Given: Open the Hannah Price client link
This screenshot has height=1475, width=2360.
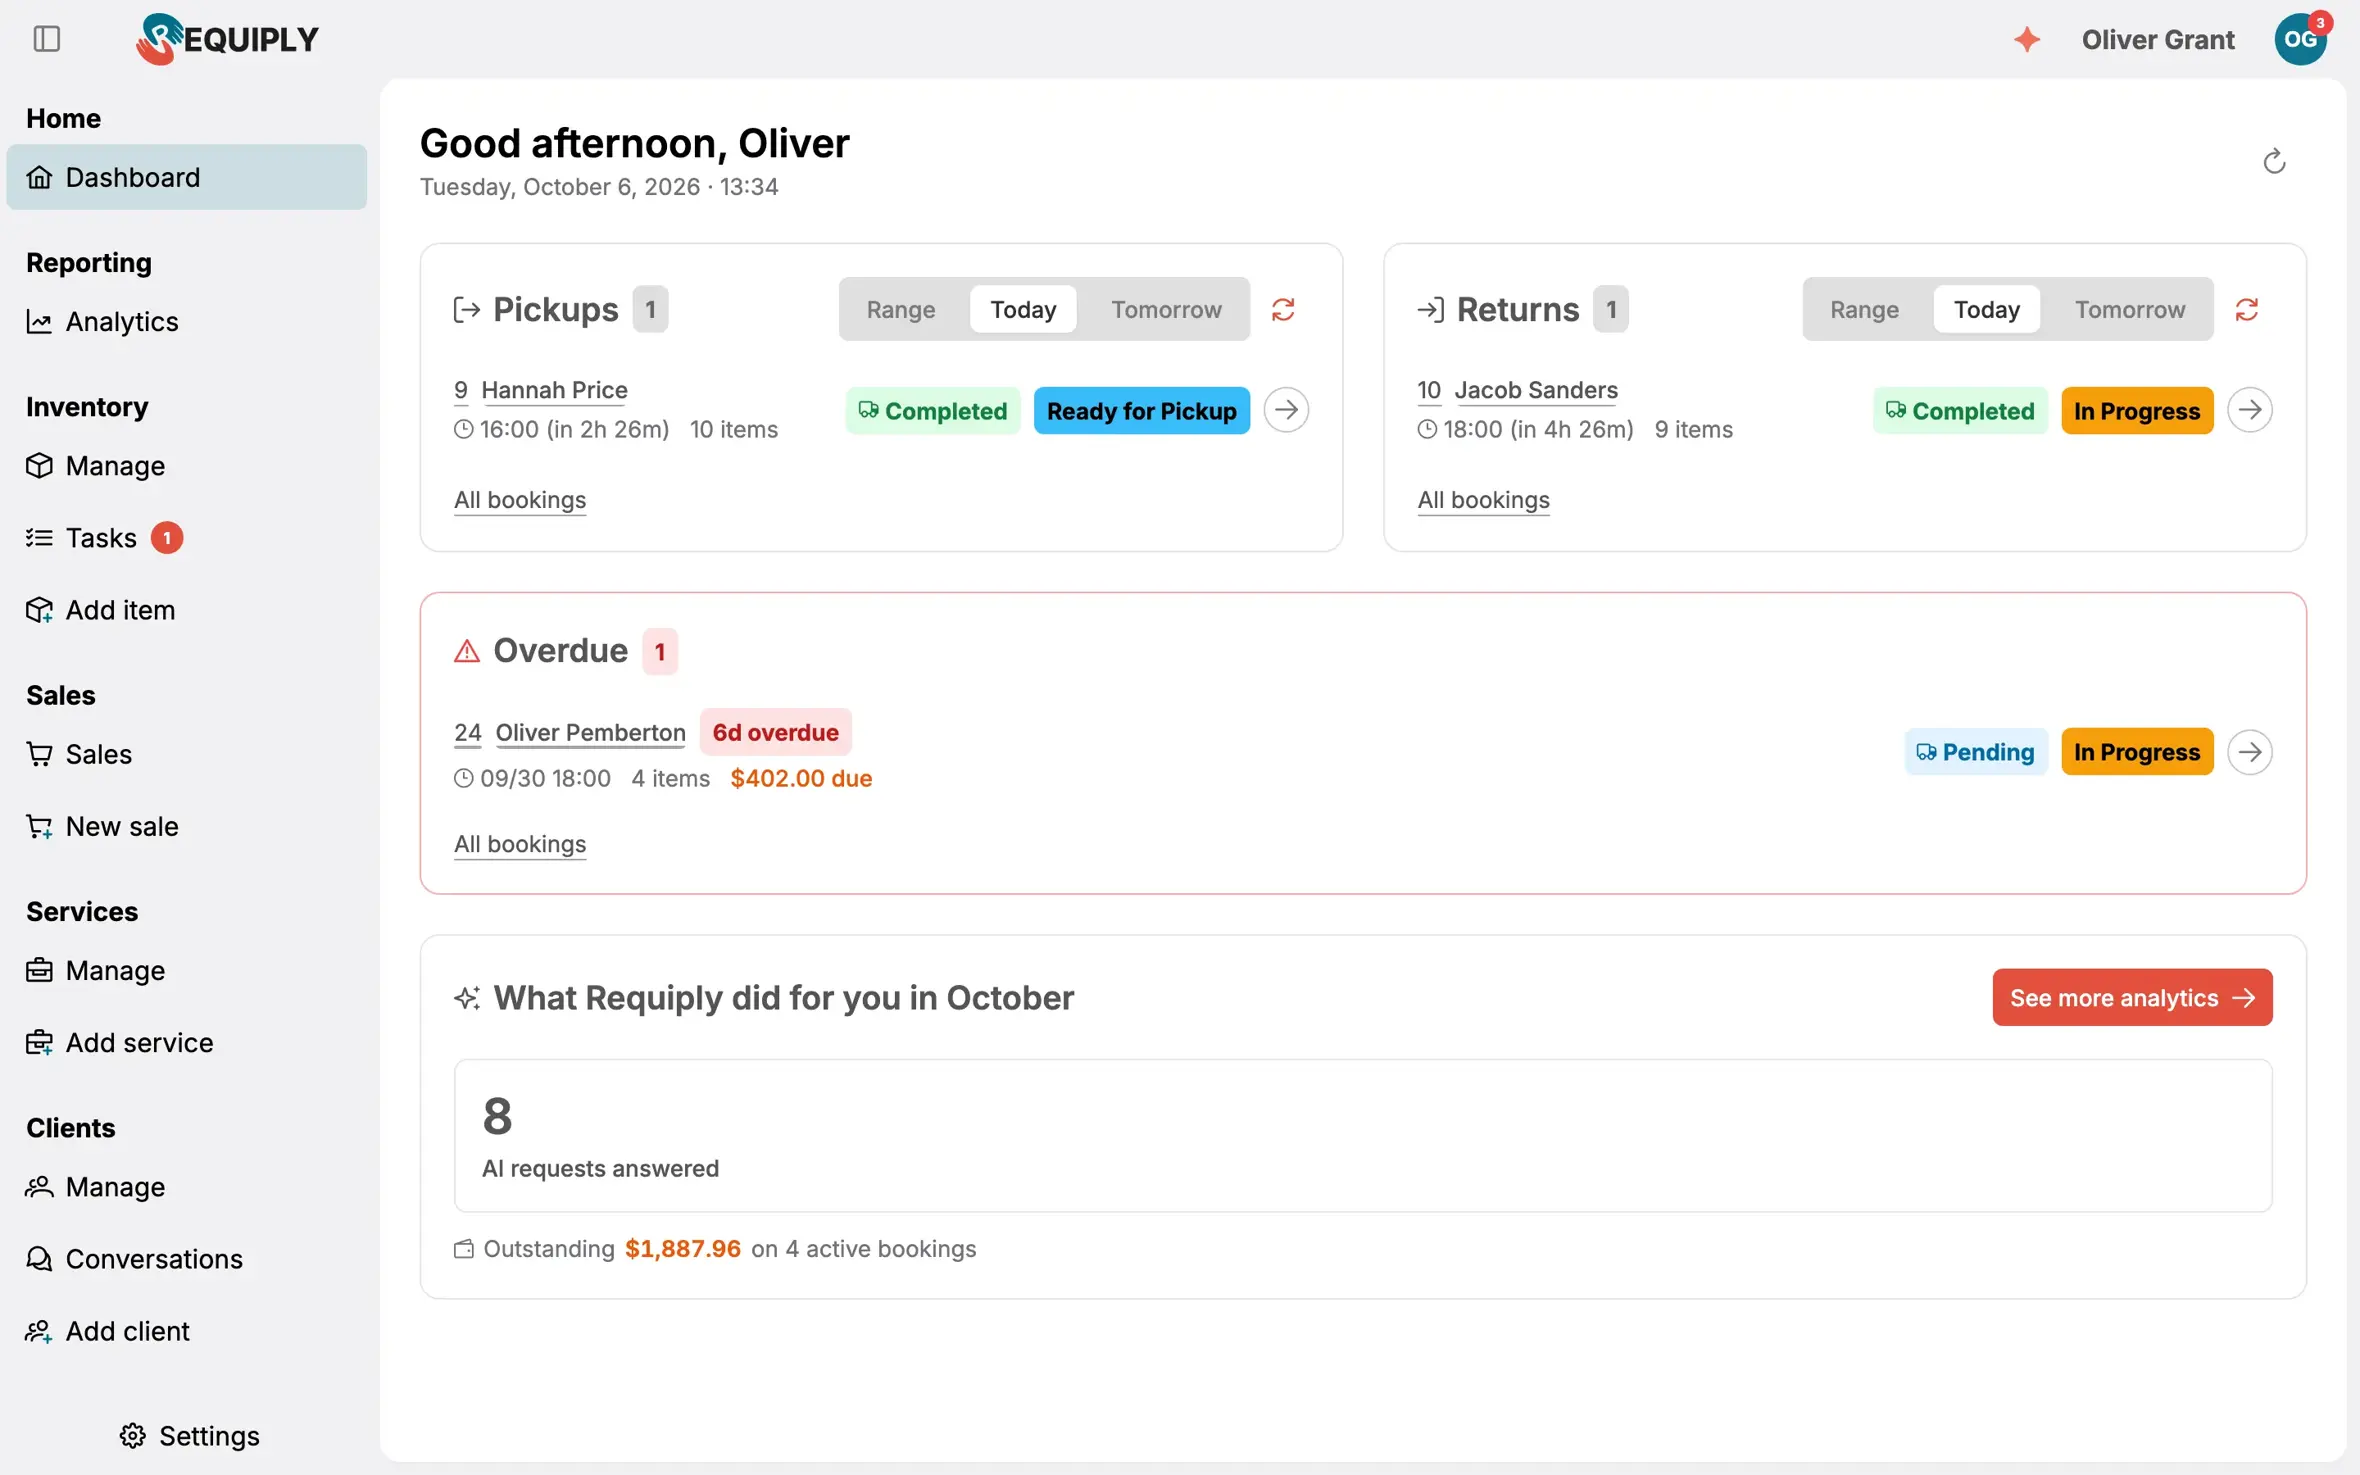Looking at the screenshot, I should [x=554, y=389].
